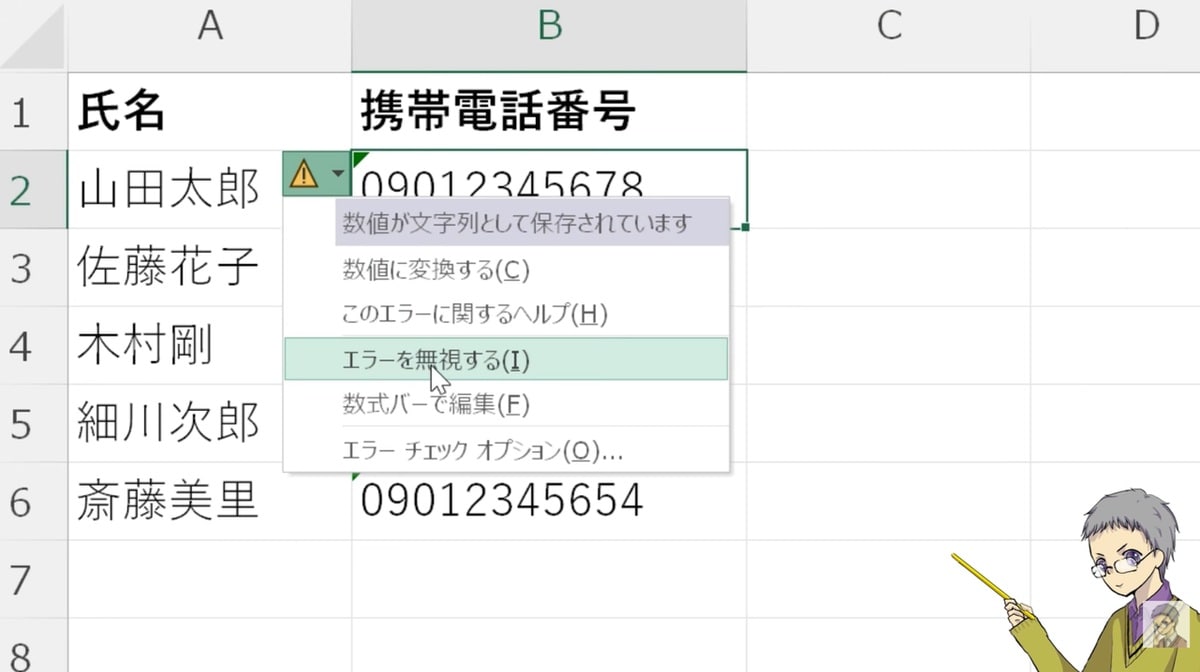Select row 6 header
The image size is (1200, 672).
pyautogui.click(x=34, y=501)
